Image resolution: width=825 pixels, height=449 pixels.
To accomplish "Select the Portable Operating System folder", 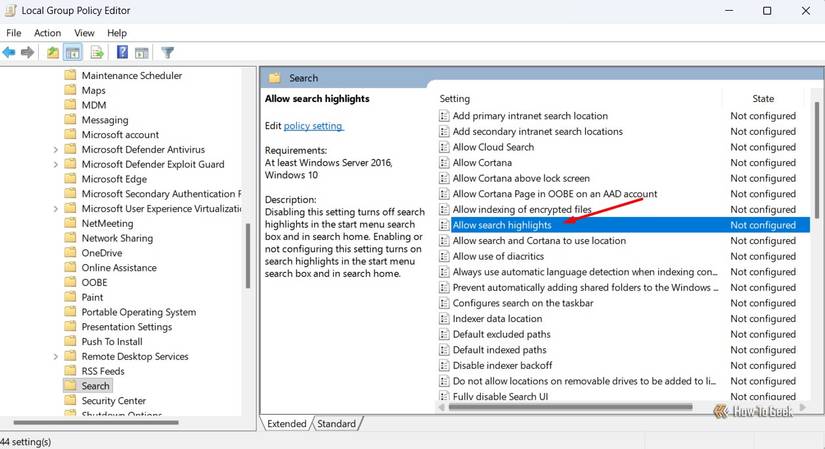I will tap(138, 312).
